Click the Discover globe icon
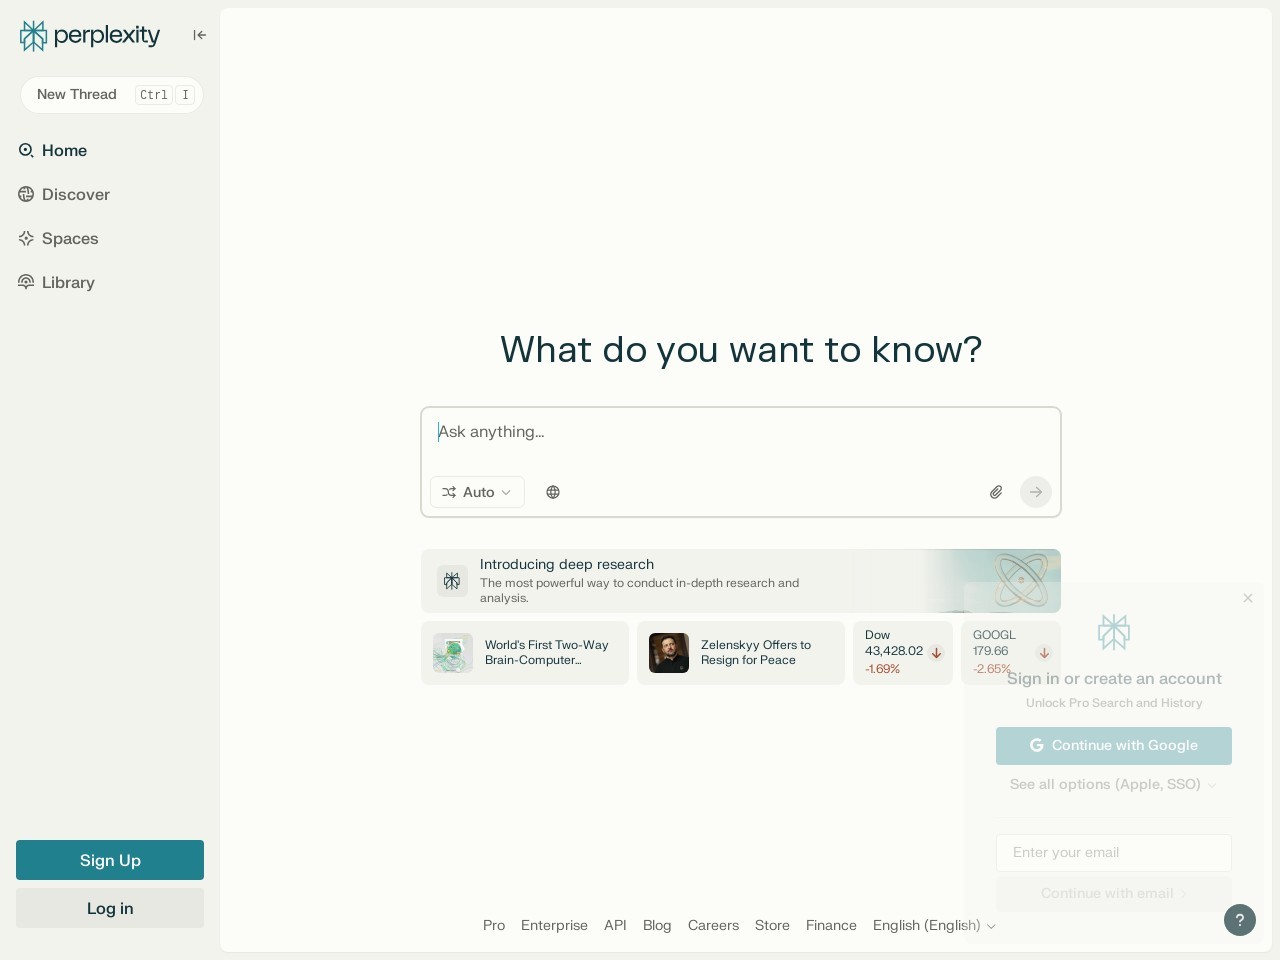Viewport: 1280px width, 960px height. coord(26,194)
